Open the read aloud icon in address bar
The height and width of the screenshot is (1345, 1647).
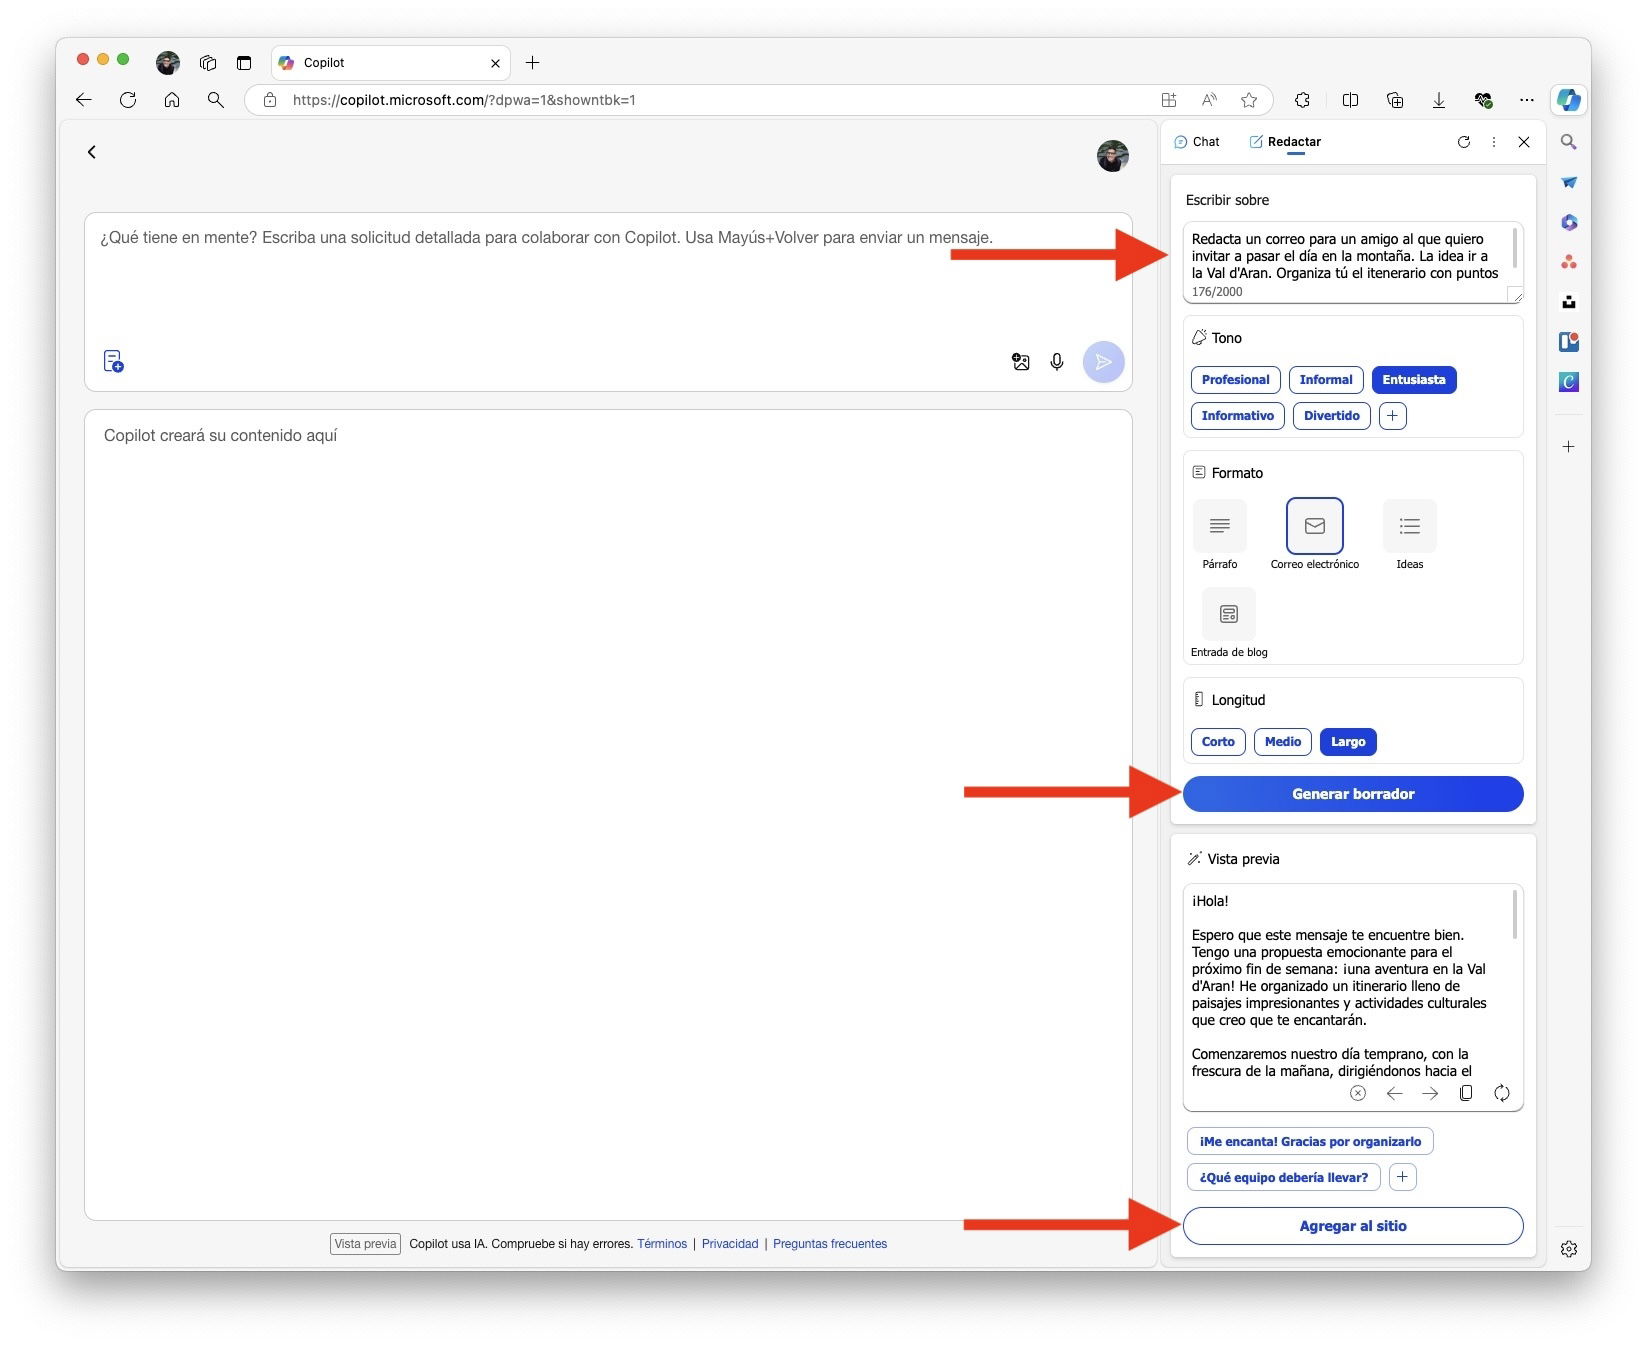pos(1209,100)
